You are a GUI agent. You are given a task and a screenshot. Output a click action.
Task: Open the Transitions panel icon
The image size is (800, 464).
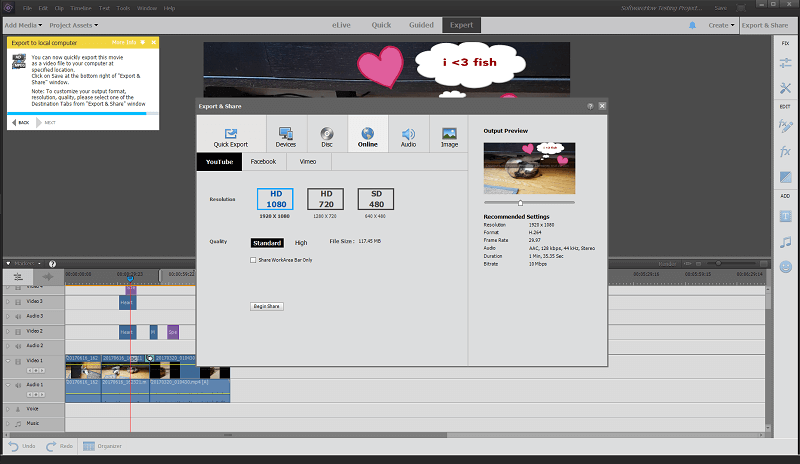[x=785, y=177]
